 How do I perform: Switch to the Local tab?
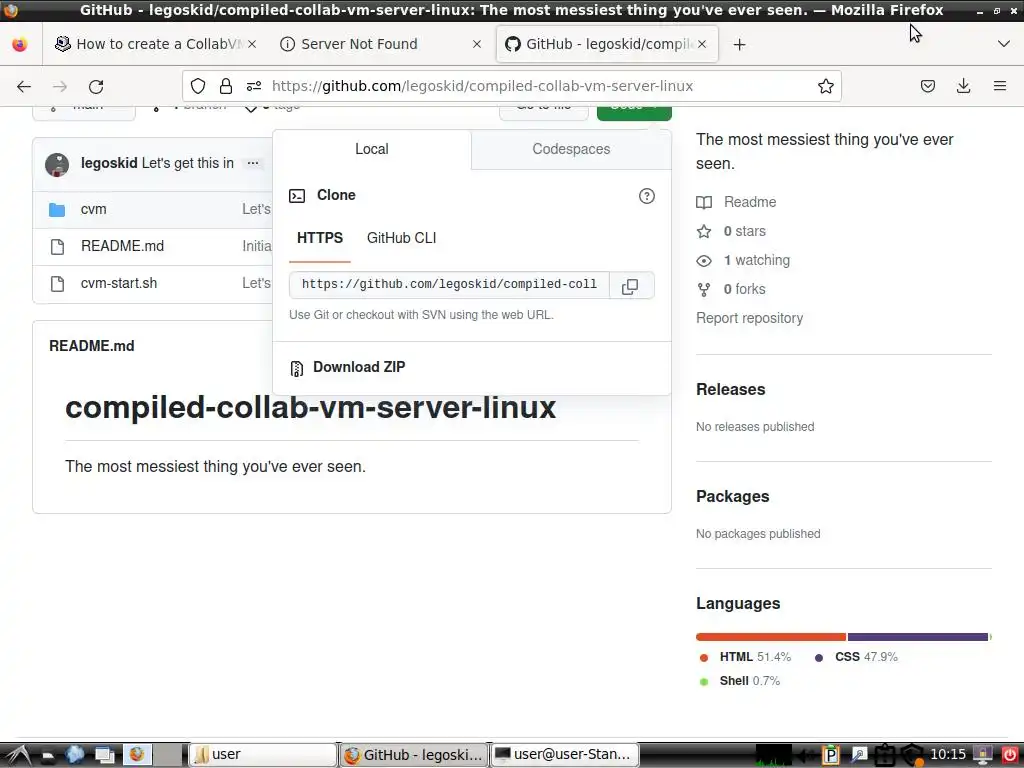coord(372,149)
